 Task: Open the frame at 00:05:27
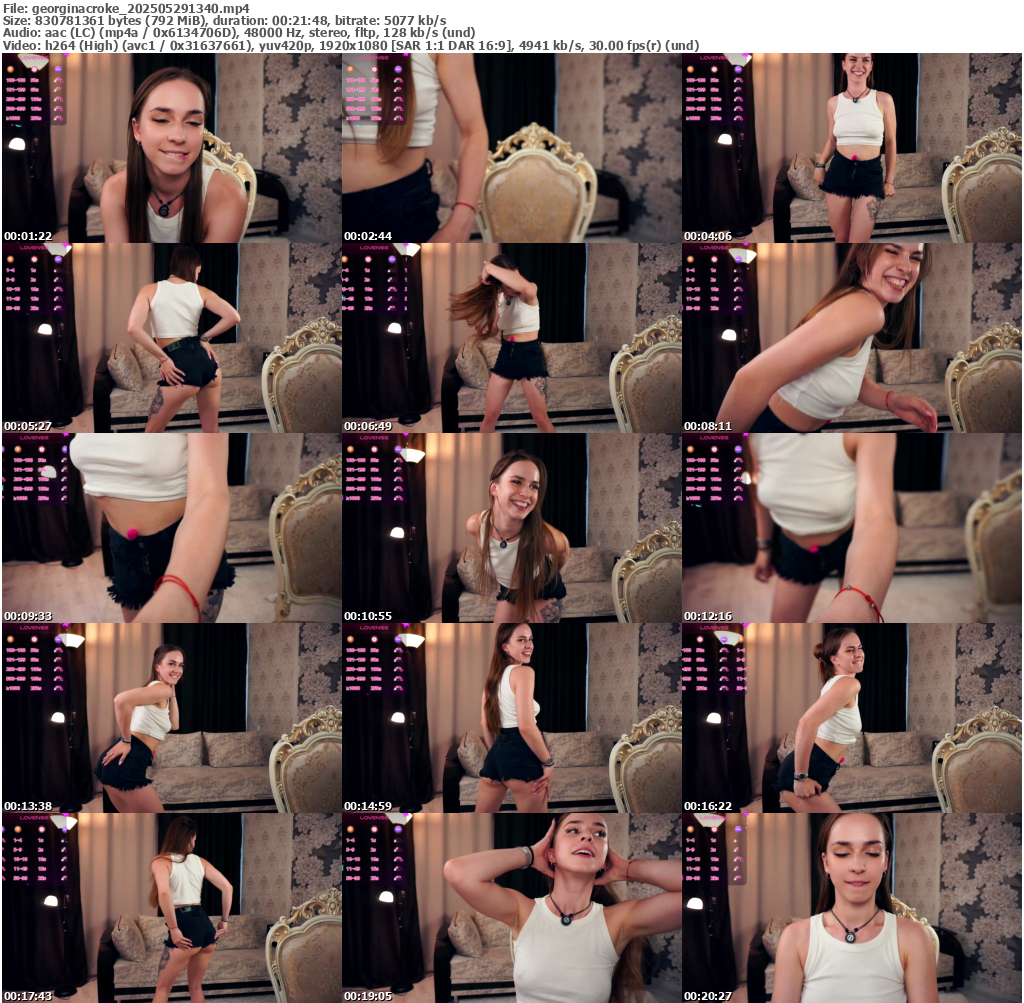pyautogui.click(x=171, y=338)
